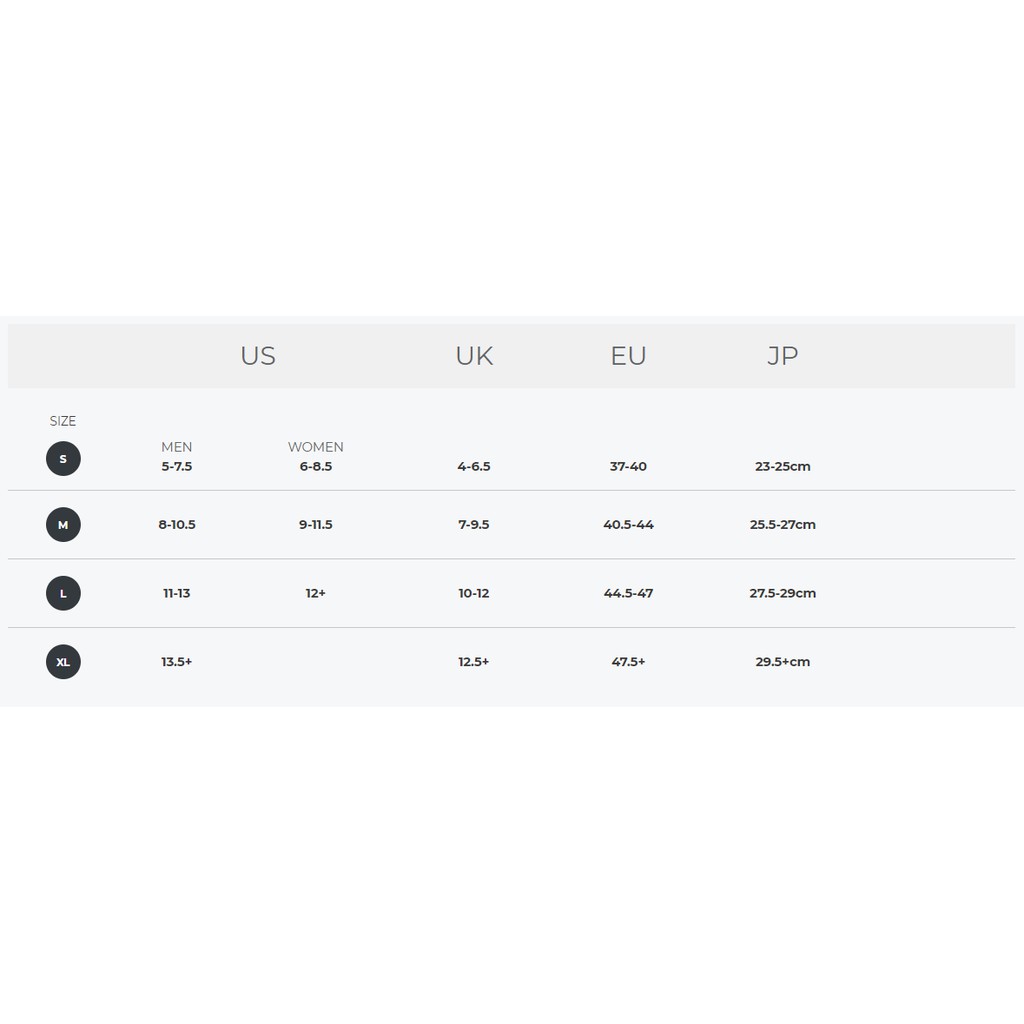
Task: Click the EU column header
Action: click(628, 356)
